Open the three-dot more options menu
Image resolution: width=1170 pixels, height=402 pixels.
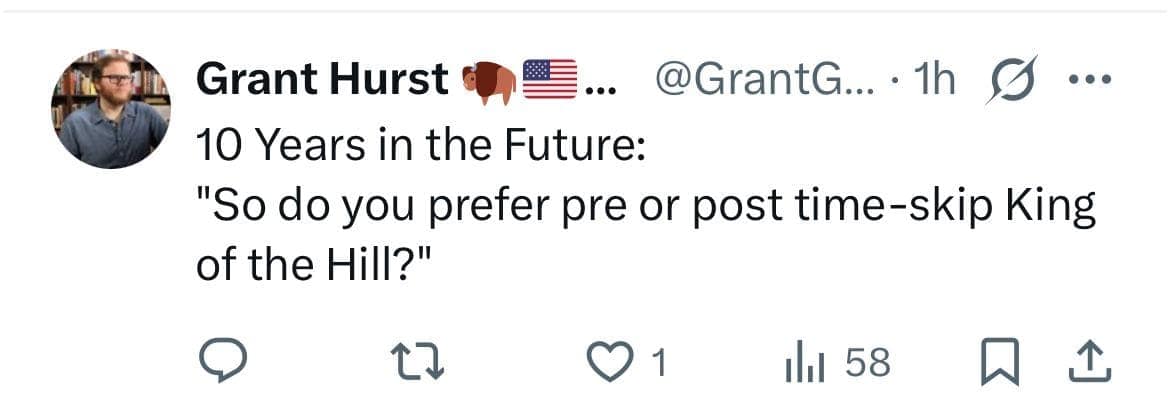[x=1089, y=80]
